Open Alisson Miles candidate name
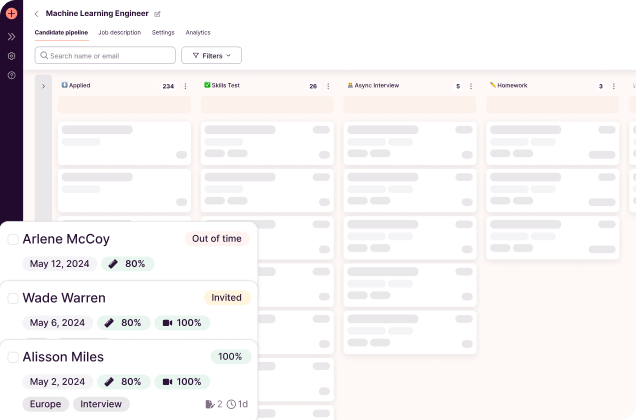This screenshot has width=636, height=420. [63, 357]
